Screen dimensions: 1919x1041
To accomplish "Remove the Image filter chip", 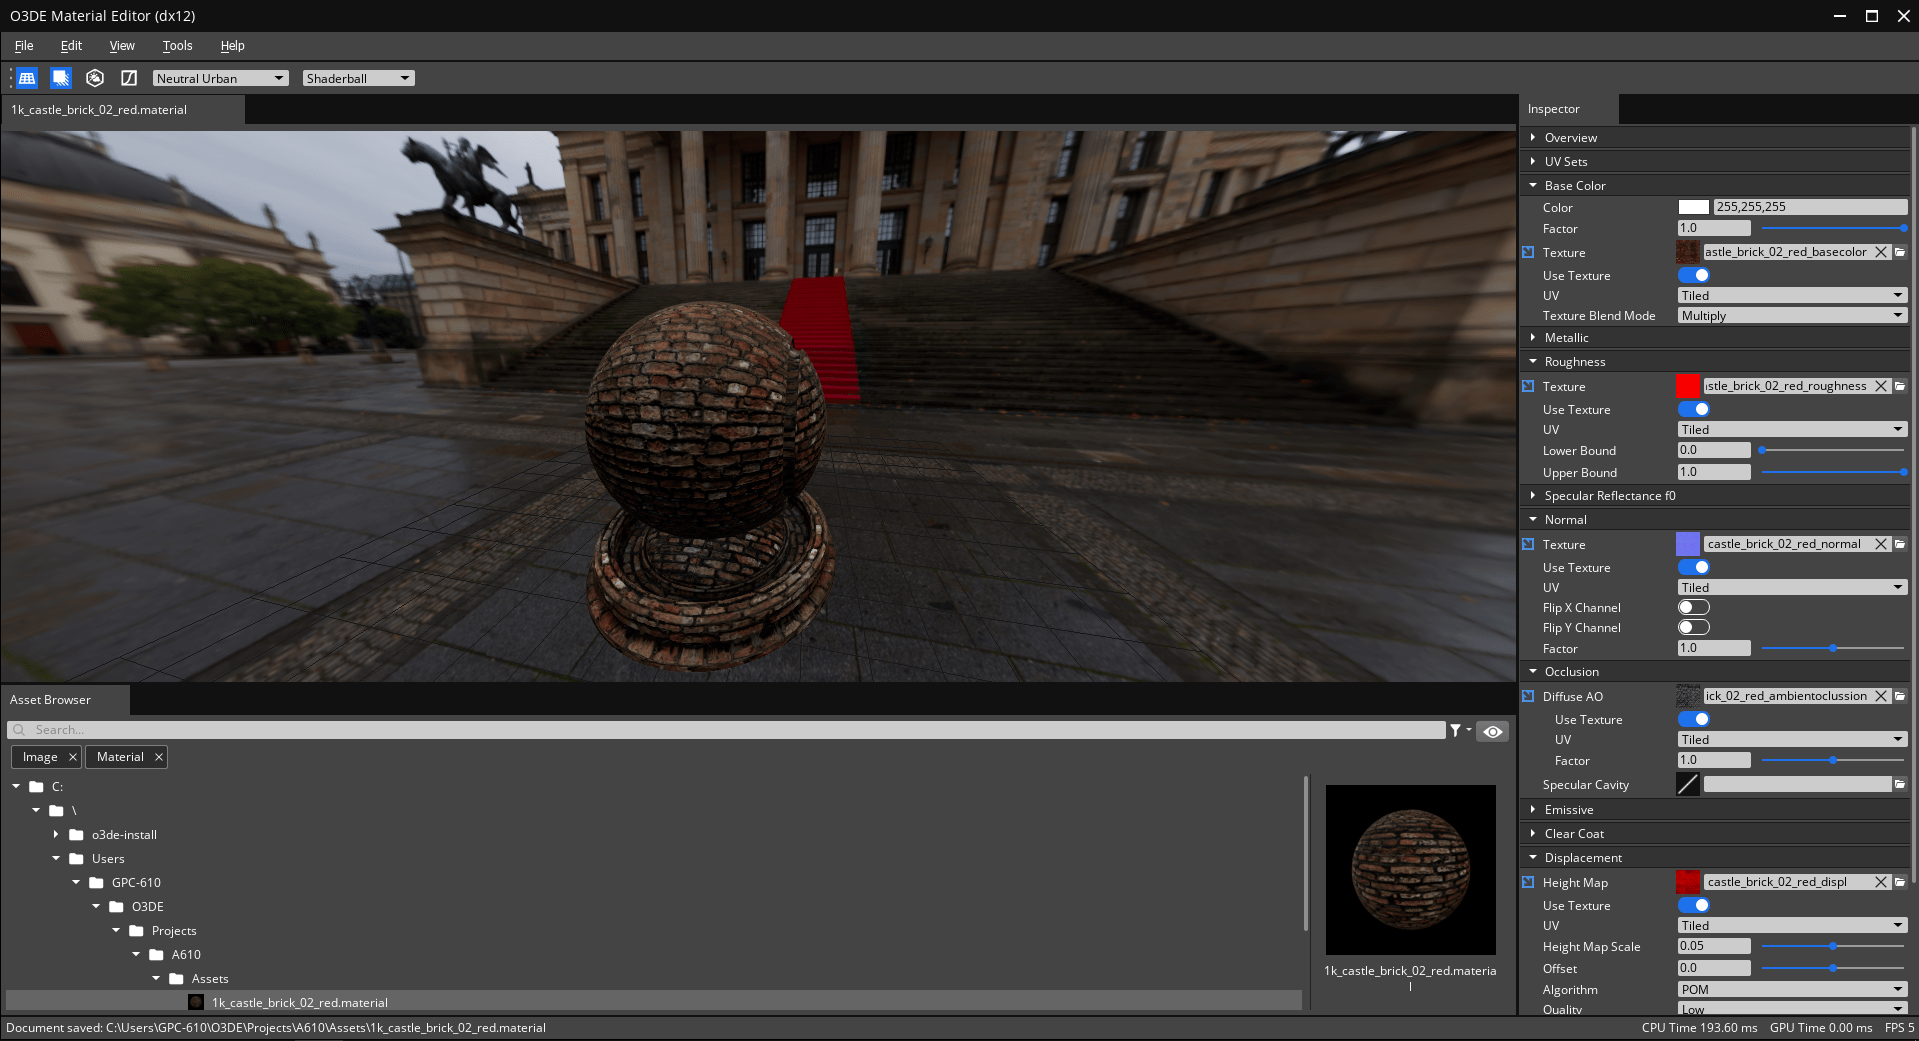I will [71, 757].
